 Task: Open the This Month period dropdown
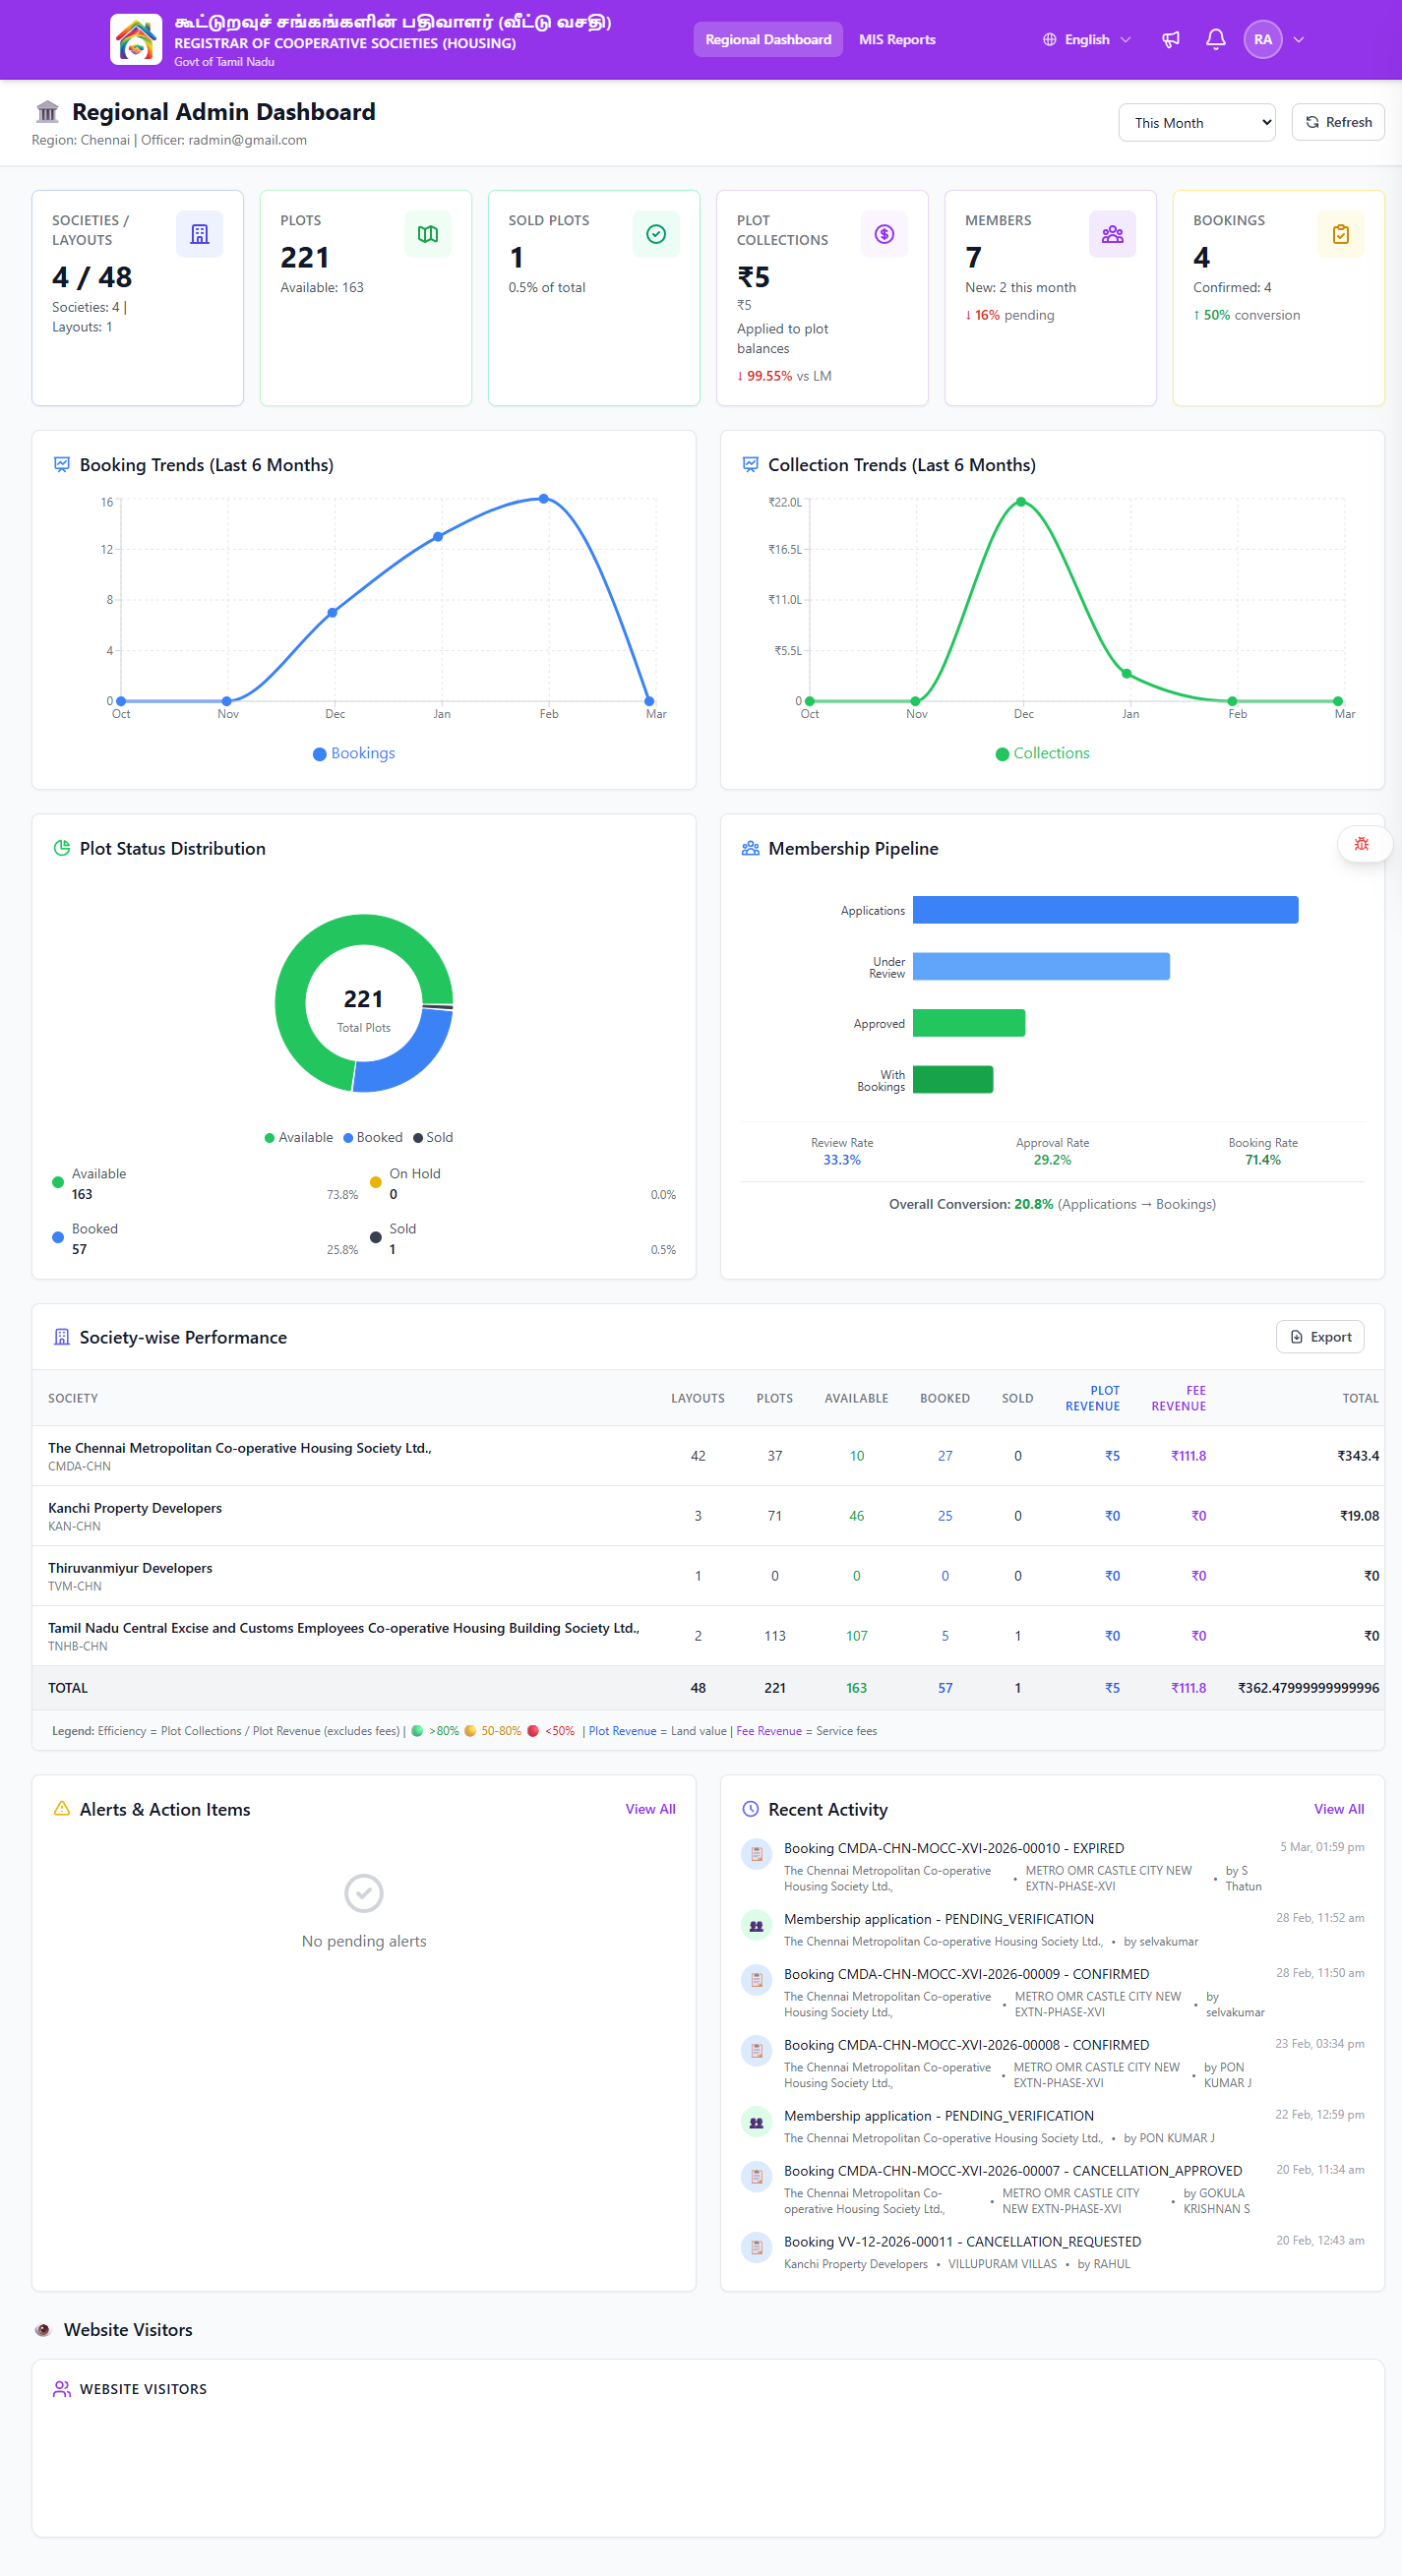point(1197,122)
